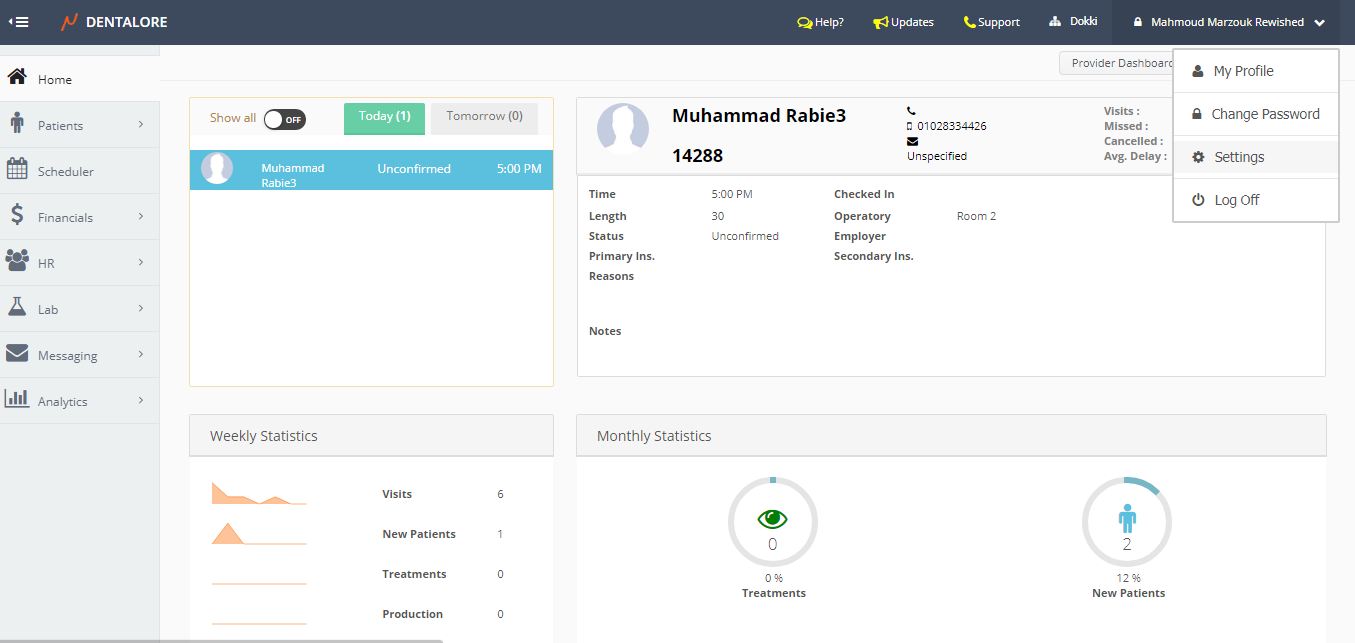Open the Mahmoud Marzouk Rewished user dropdown
Screen dimensions: 1355x643
pyautogui.click(x=1228, y=22)
